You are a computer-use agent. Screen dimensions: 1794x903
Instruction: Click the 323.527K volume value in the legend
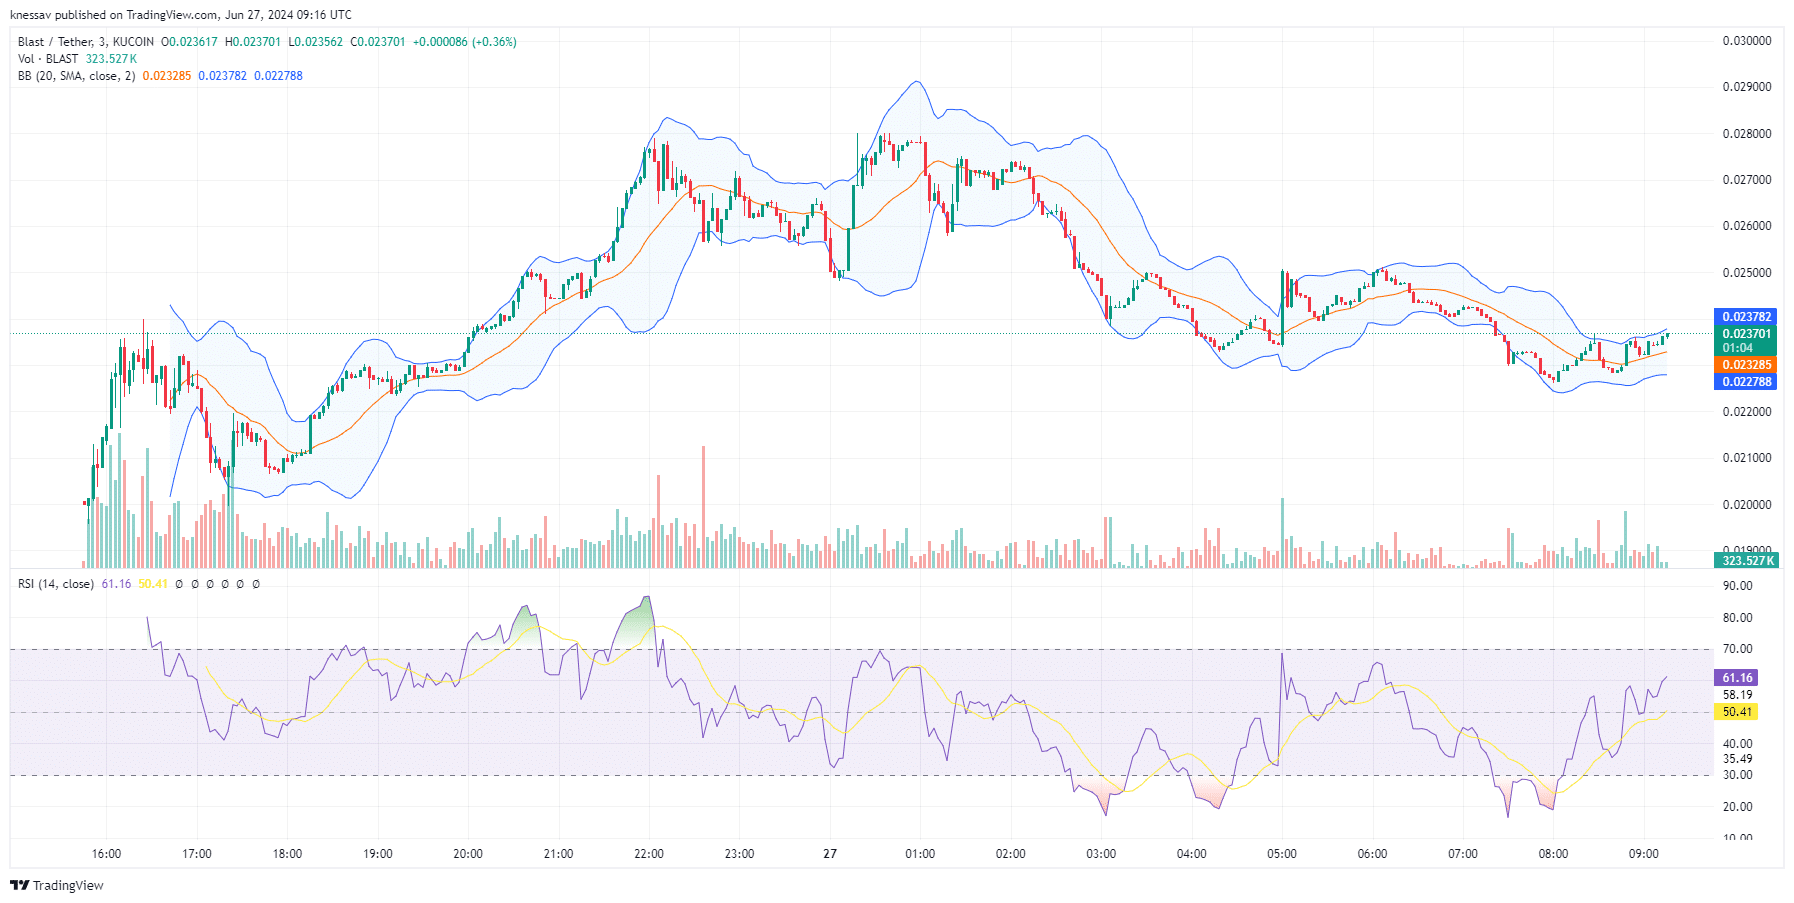[111, 59]
